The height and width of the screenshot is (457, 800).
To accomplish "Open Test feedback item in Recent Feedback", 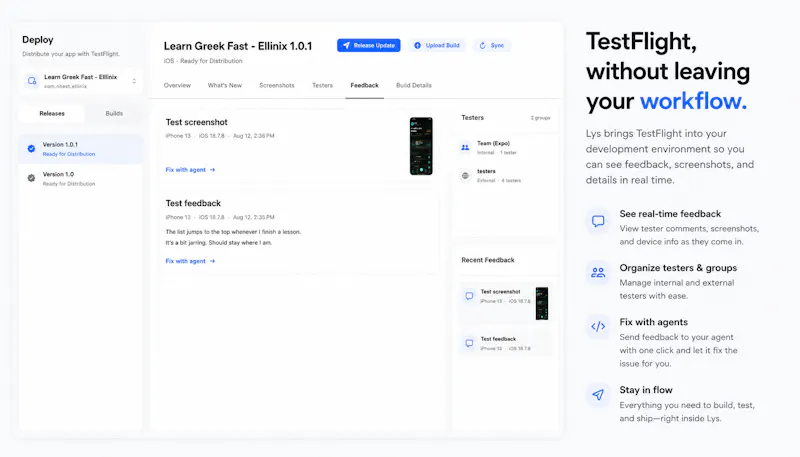I will coord(505,343).
